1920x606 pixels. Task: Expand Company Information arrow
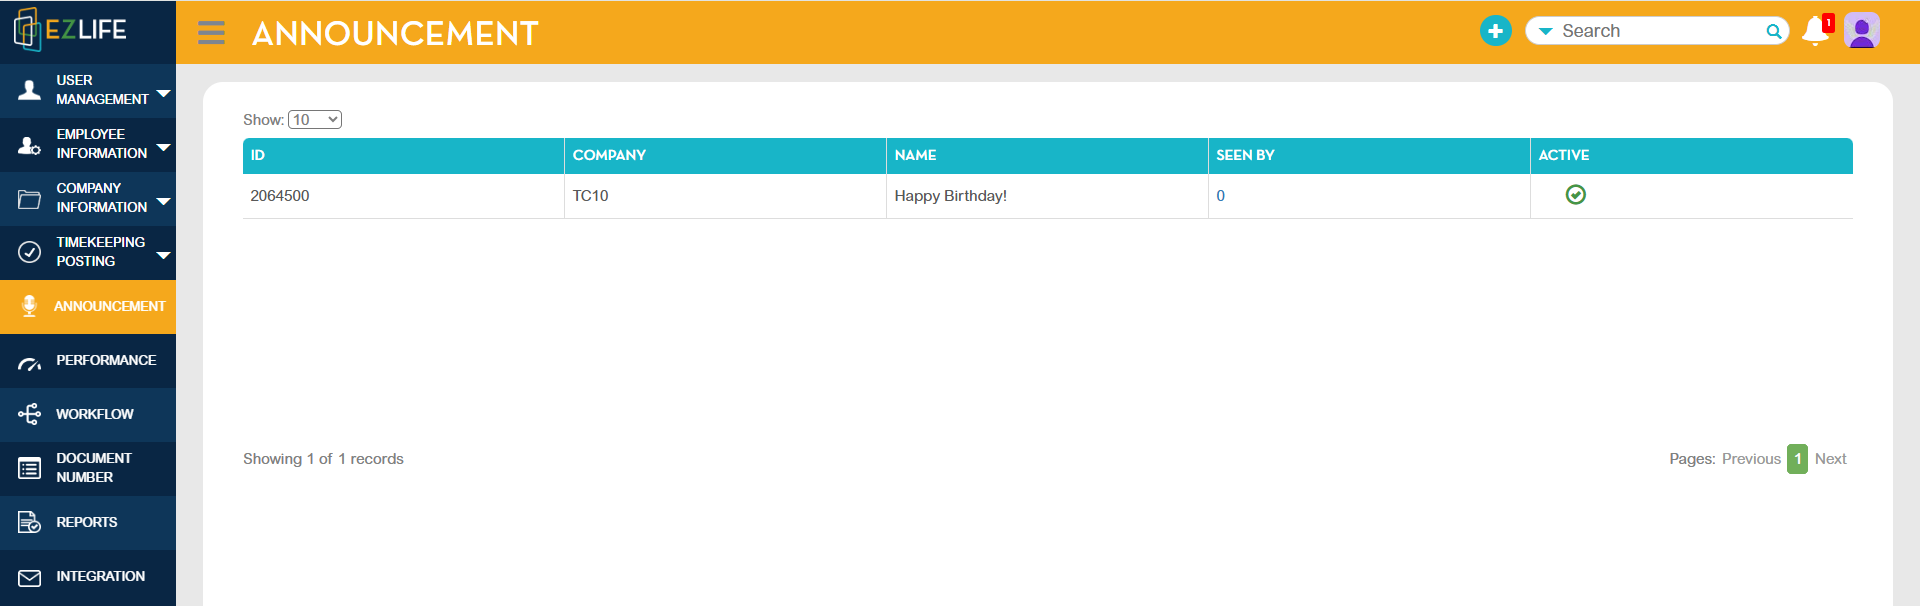164,201
